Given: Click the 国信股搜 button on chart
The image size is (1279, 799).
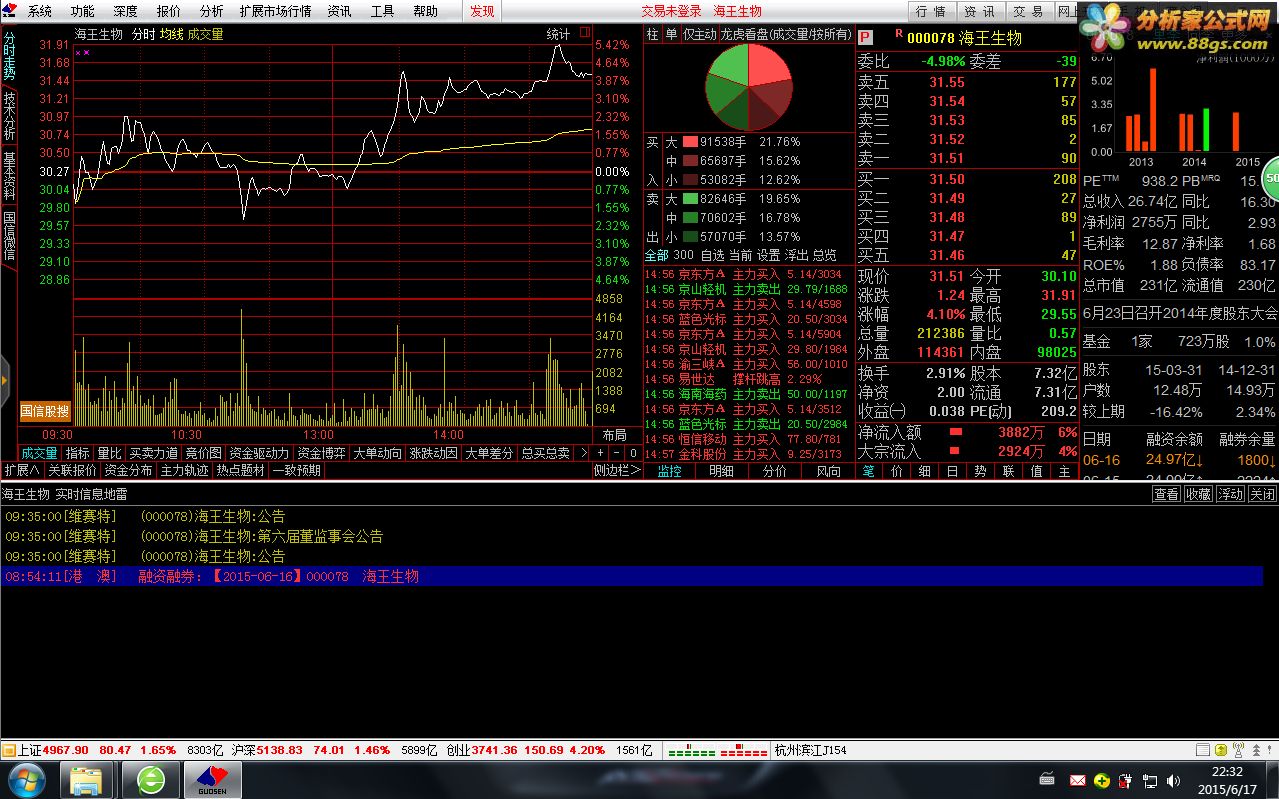Looking at the screenshot, I should click(46, 411).
